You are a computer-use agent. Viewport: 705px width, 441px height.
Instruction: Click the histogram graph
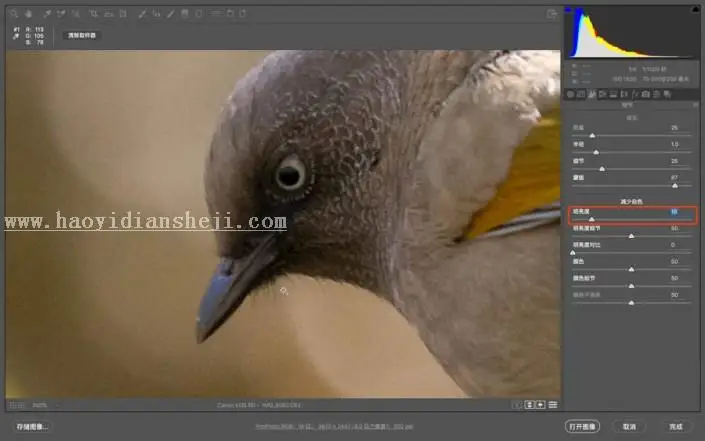tap(632, 32)
